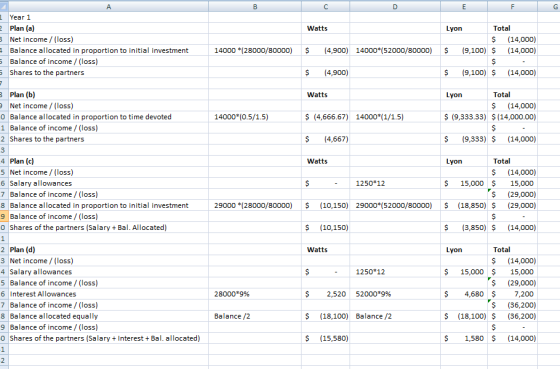Select column F header
The height and width of the screenshot is (369, 560).
click(x=512, y=6)
